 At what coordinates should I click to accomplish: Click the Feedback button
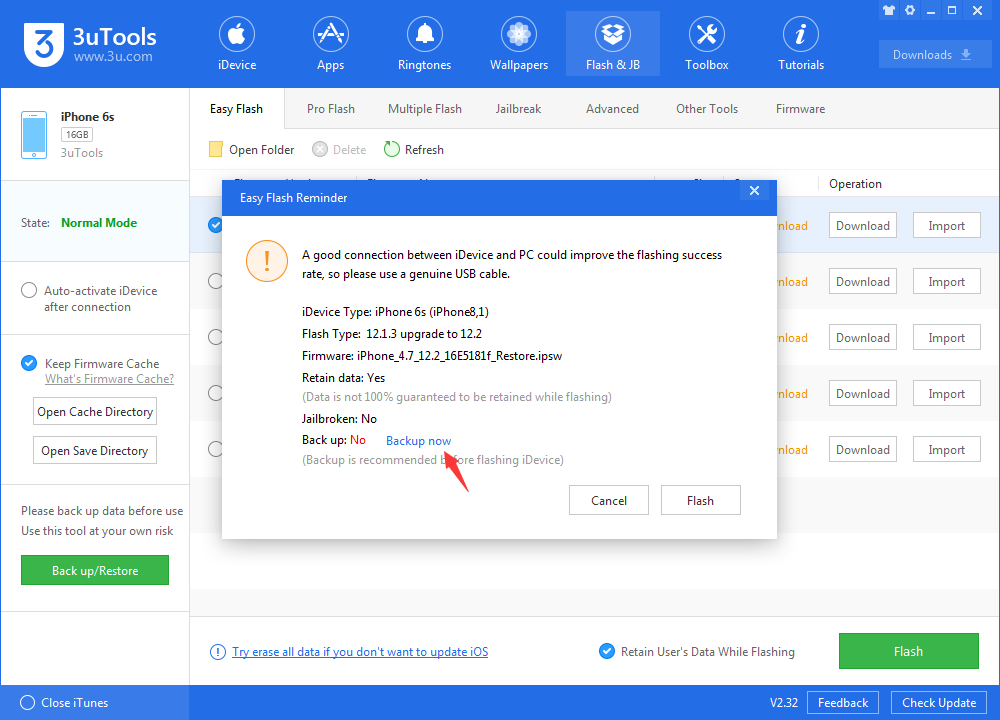click(x=842, y=703)
